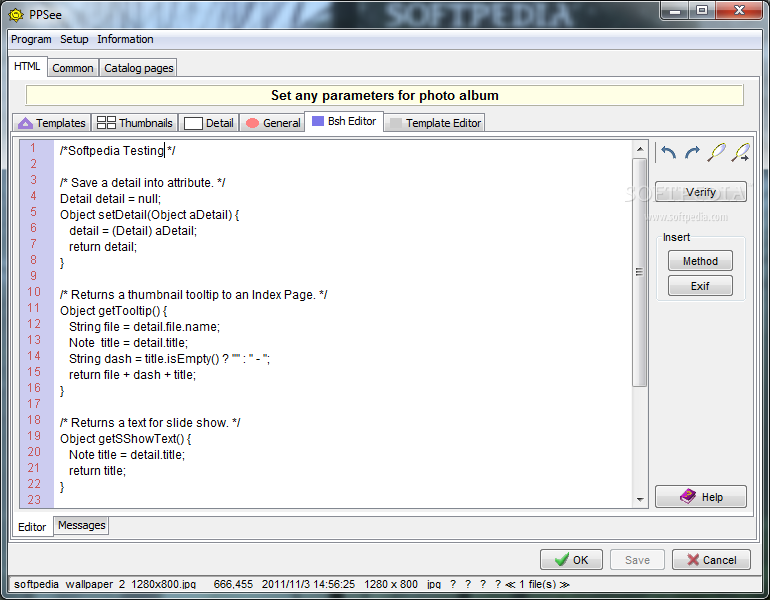The image size is (770, 600).
Task: Click the Find Next magnifier icon
Action: [x=740, y=153]
